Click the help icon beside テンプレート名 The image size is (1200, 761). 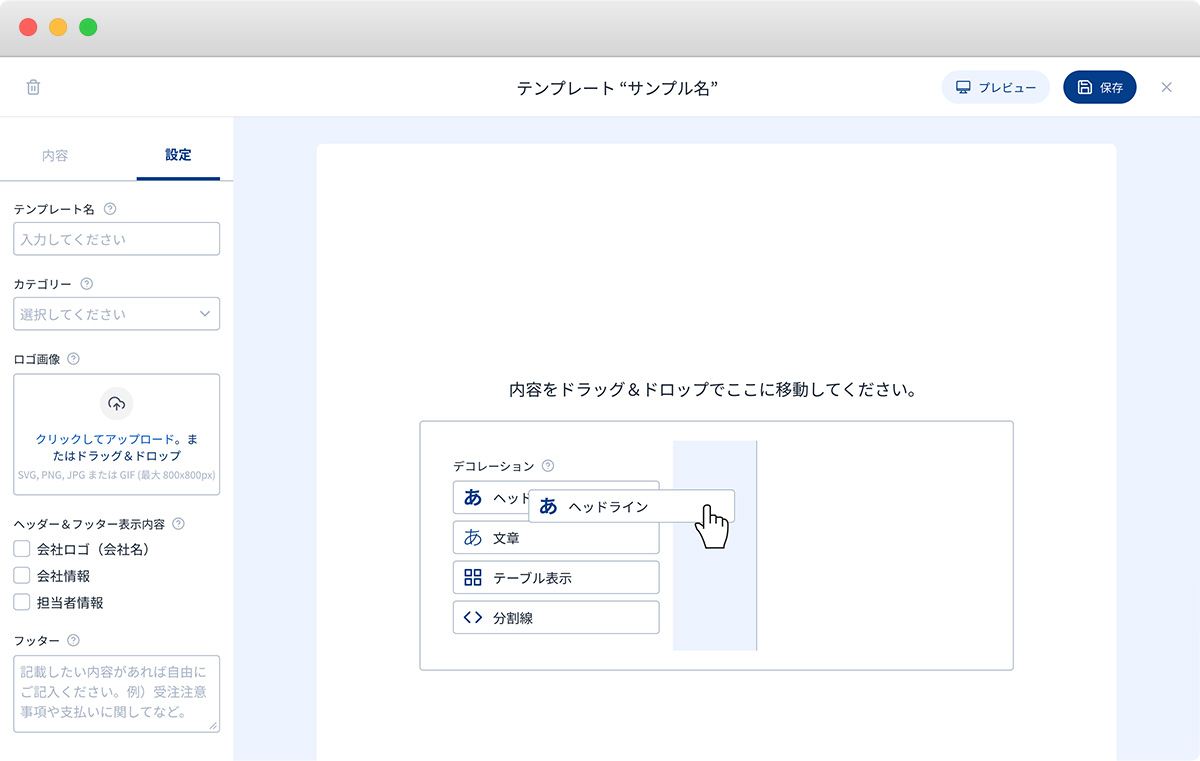pos(110,209)
